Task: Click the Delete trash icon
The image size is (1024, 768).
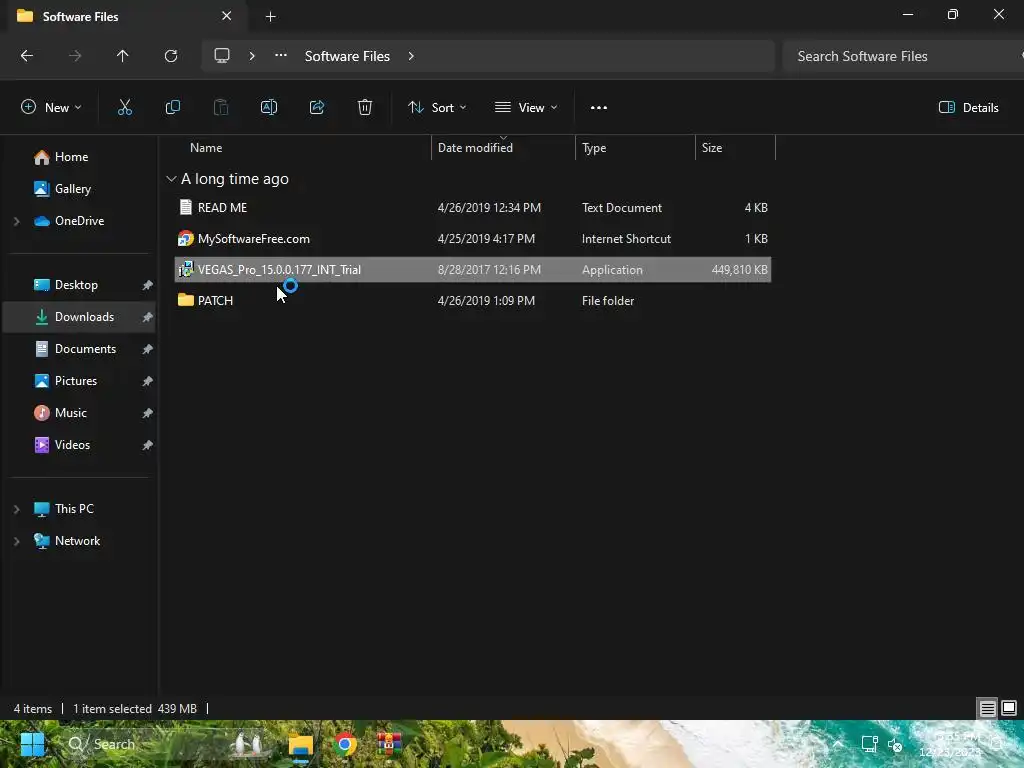Action: pos(365,108)
